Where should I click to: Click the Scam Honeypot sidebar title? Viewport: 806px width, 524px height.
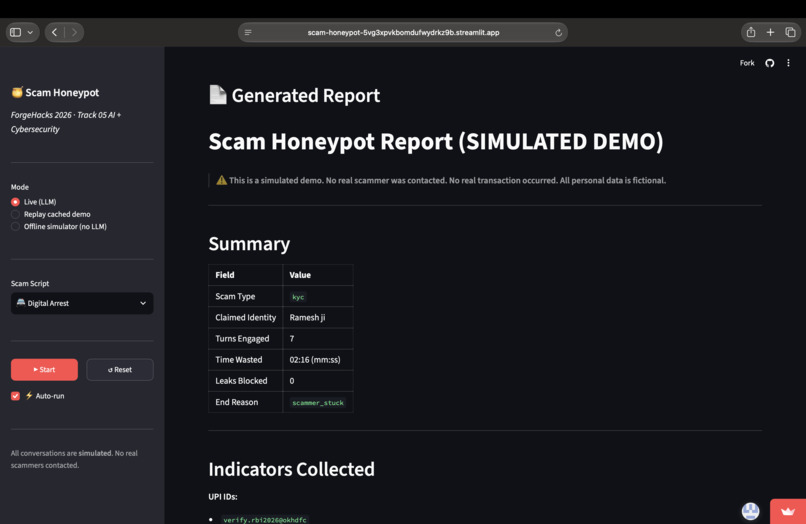pyautogui.click(x=62, y=93)
